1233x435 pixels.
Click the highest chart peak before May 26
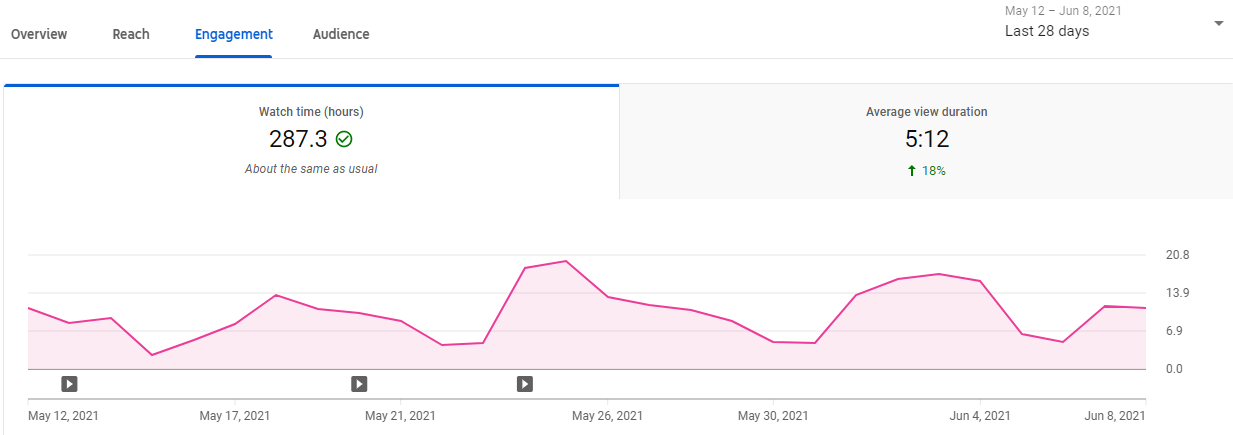point(566,261)
